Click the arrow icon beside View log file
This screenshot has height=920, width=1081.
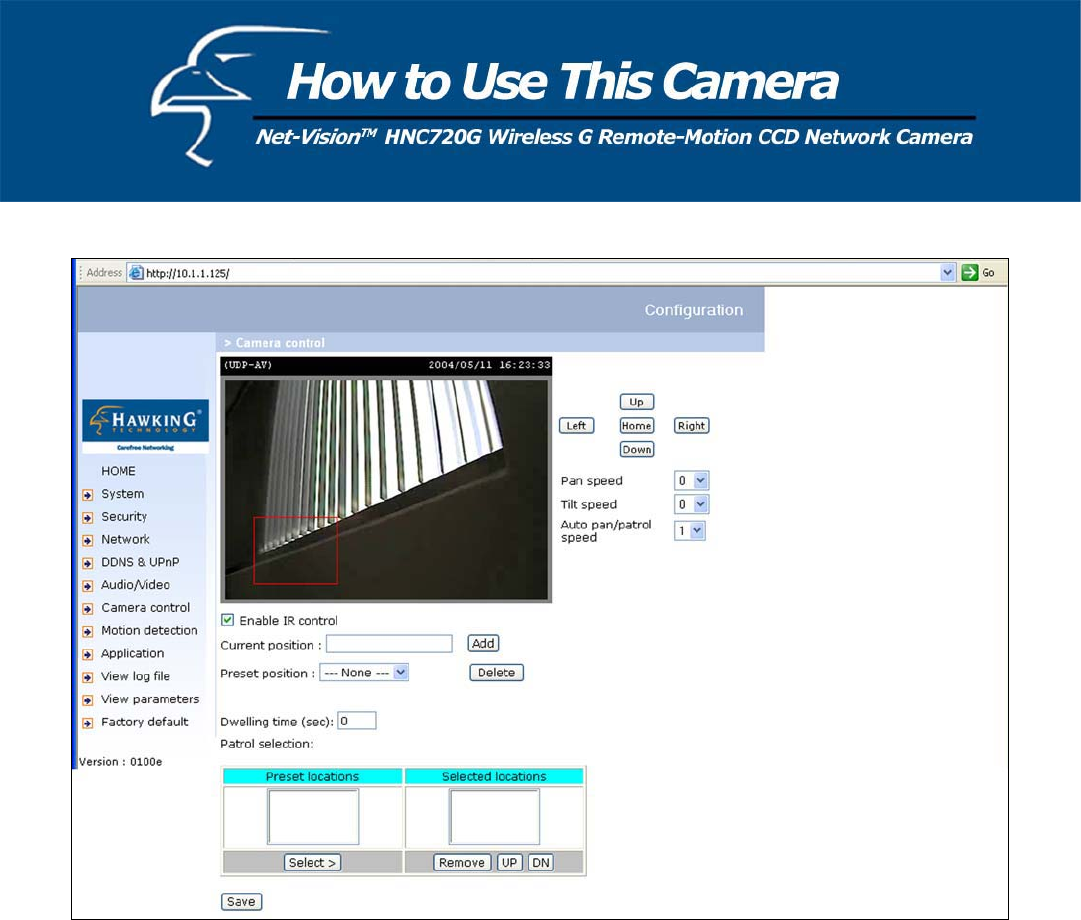click(x=88, y=677)
